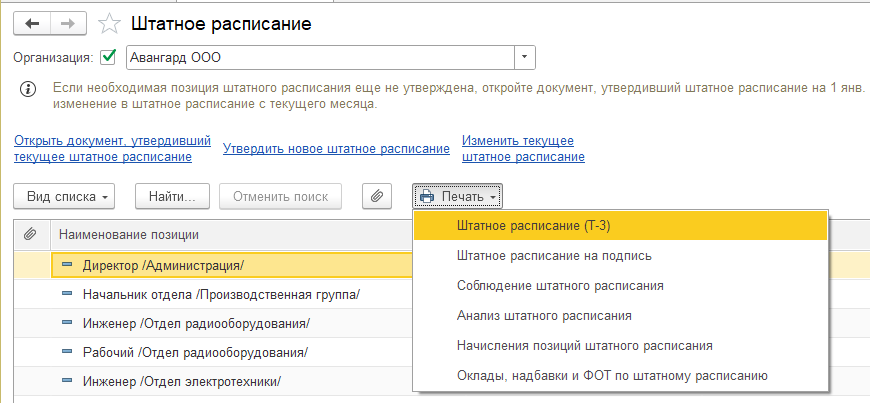Click the paperclip attachments toolbar button
Screen dimensions: 870x403
tap(377, 197)
